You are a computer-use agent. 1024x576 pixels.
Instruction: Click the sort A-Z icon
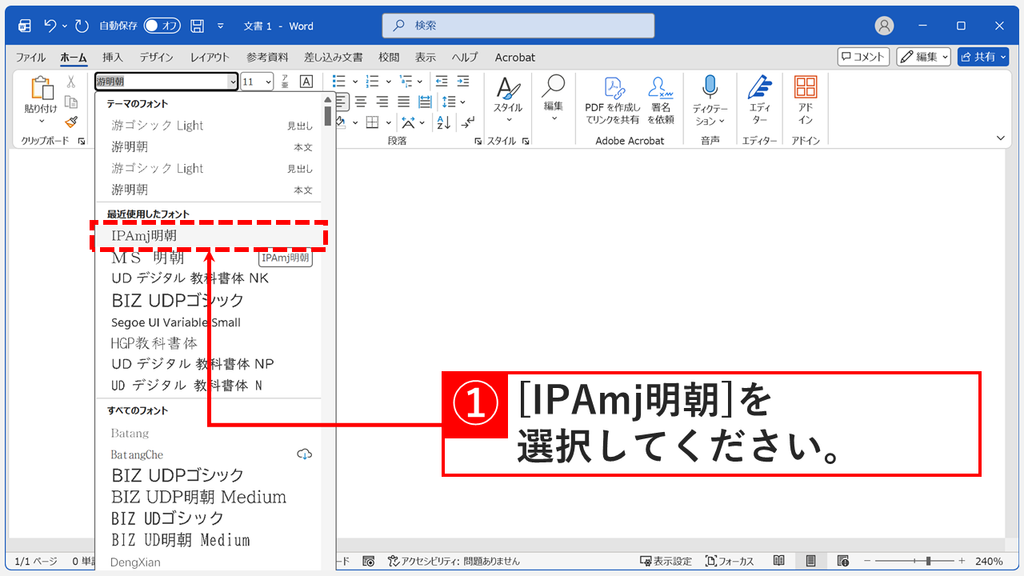point(443,123)
